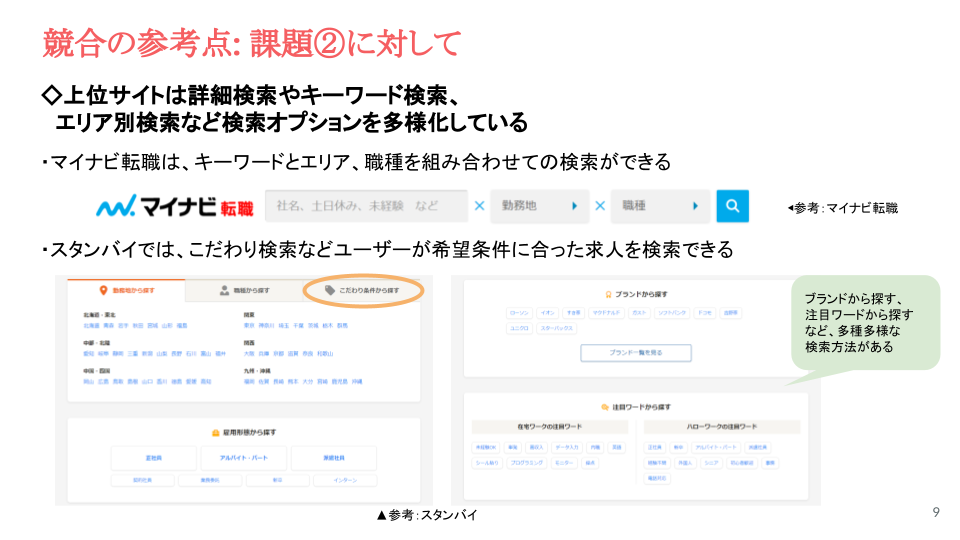This screenshot has height=540, width=960.
Task: Click the データ入力 keyword chip
Action: [567, 448]
